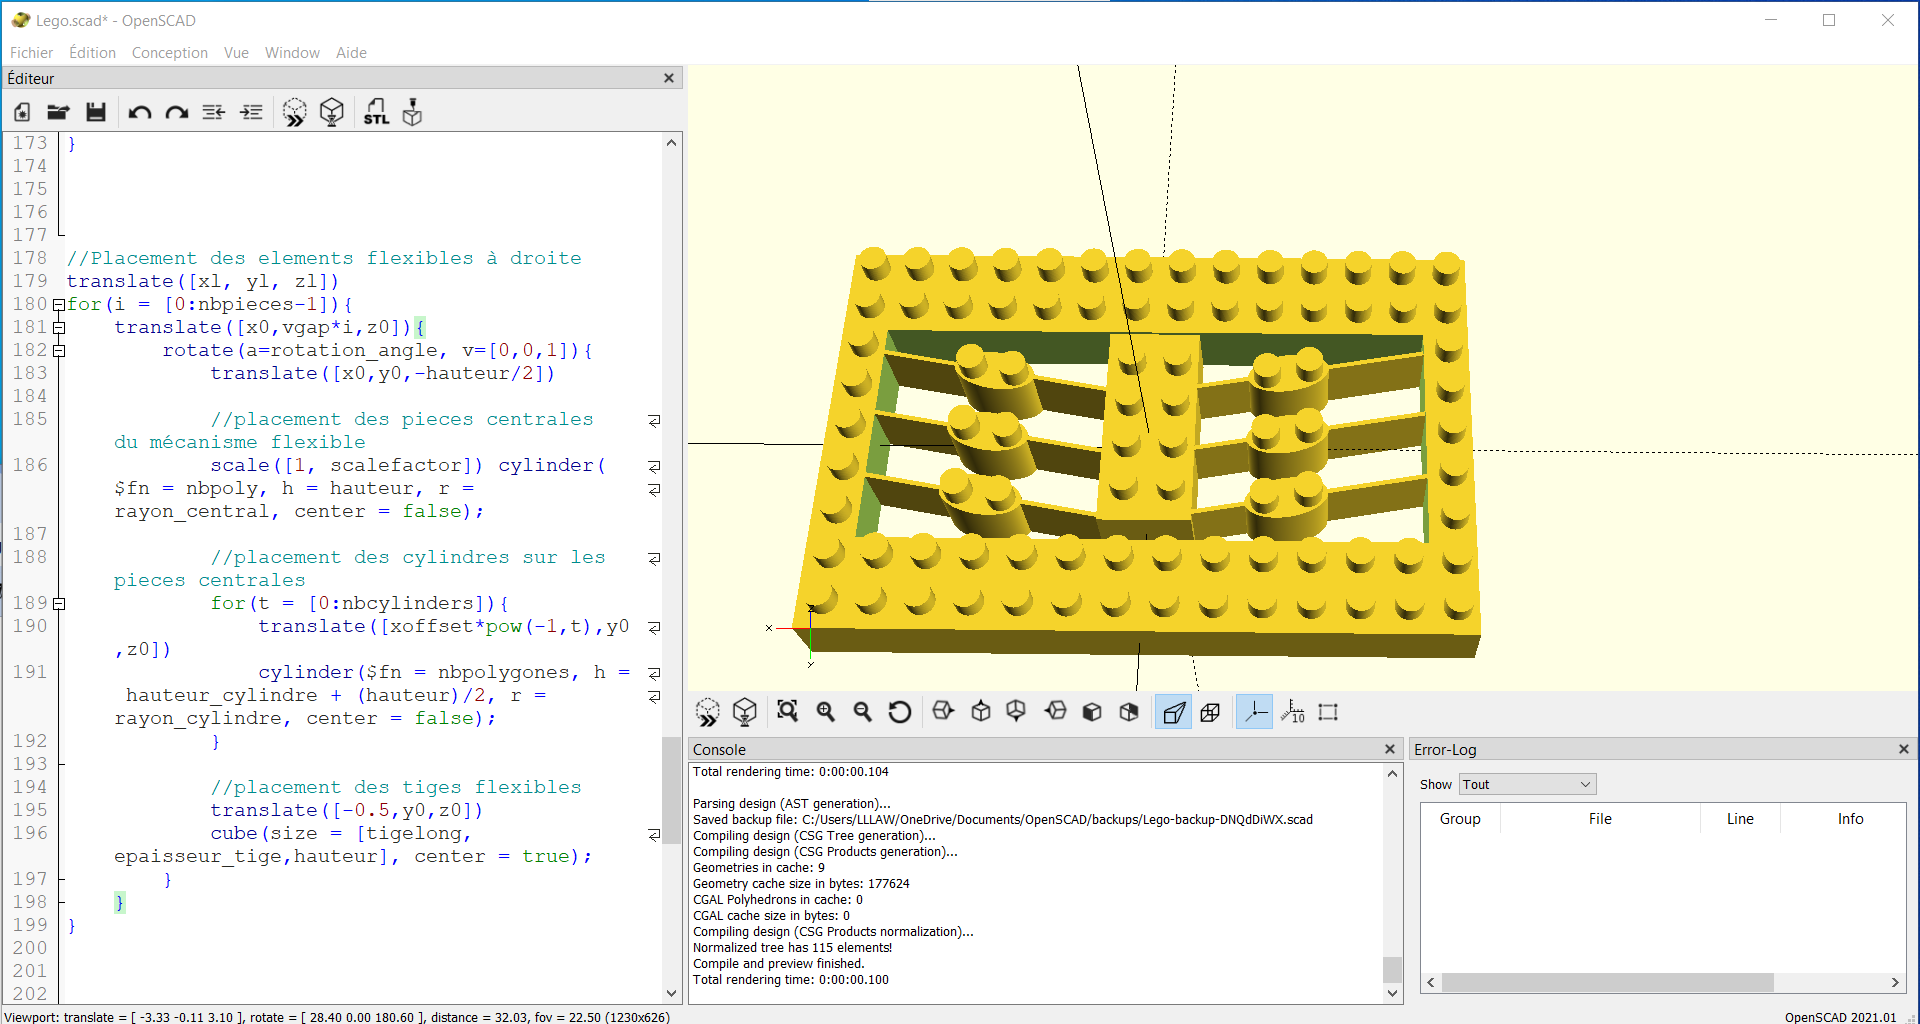The width and height of the screenshot is (1920, 1024).
Task: Zoom out of the 3D view
Action: (x=863, y=712)
